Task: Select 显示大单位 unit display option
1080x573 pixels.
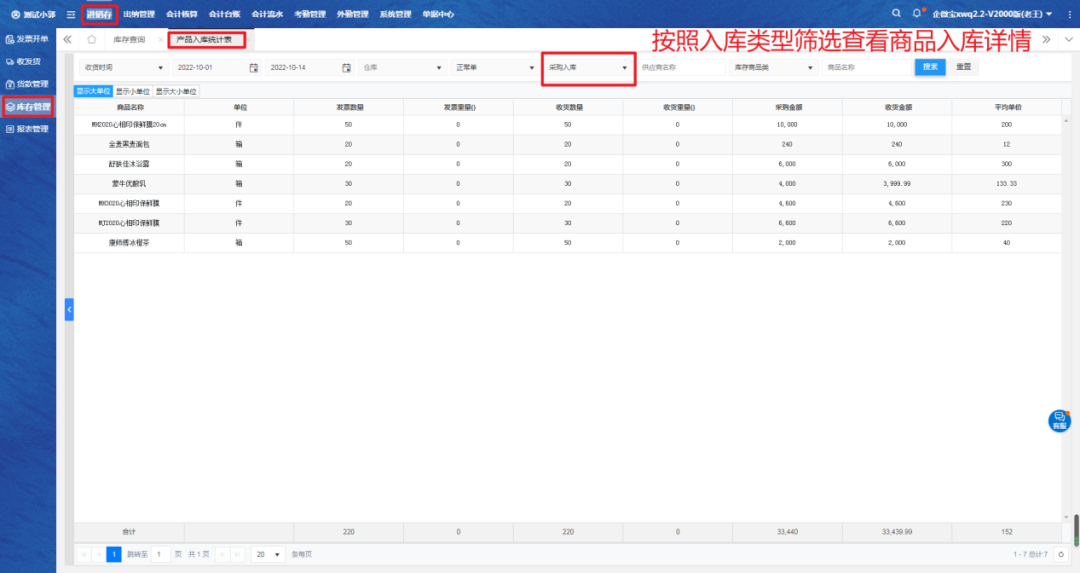Action: (x=93, y=91)
